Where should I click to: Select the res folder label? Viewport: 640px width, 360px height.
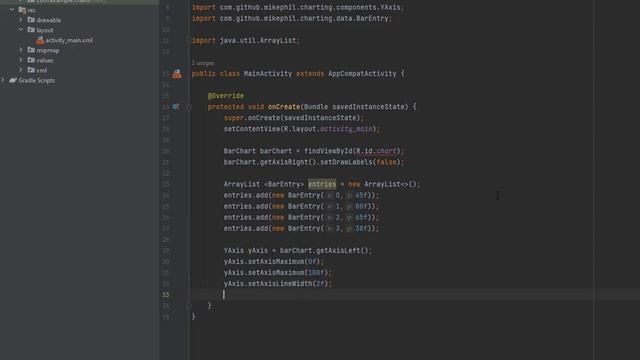point(31,10)
